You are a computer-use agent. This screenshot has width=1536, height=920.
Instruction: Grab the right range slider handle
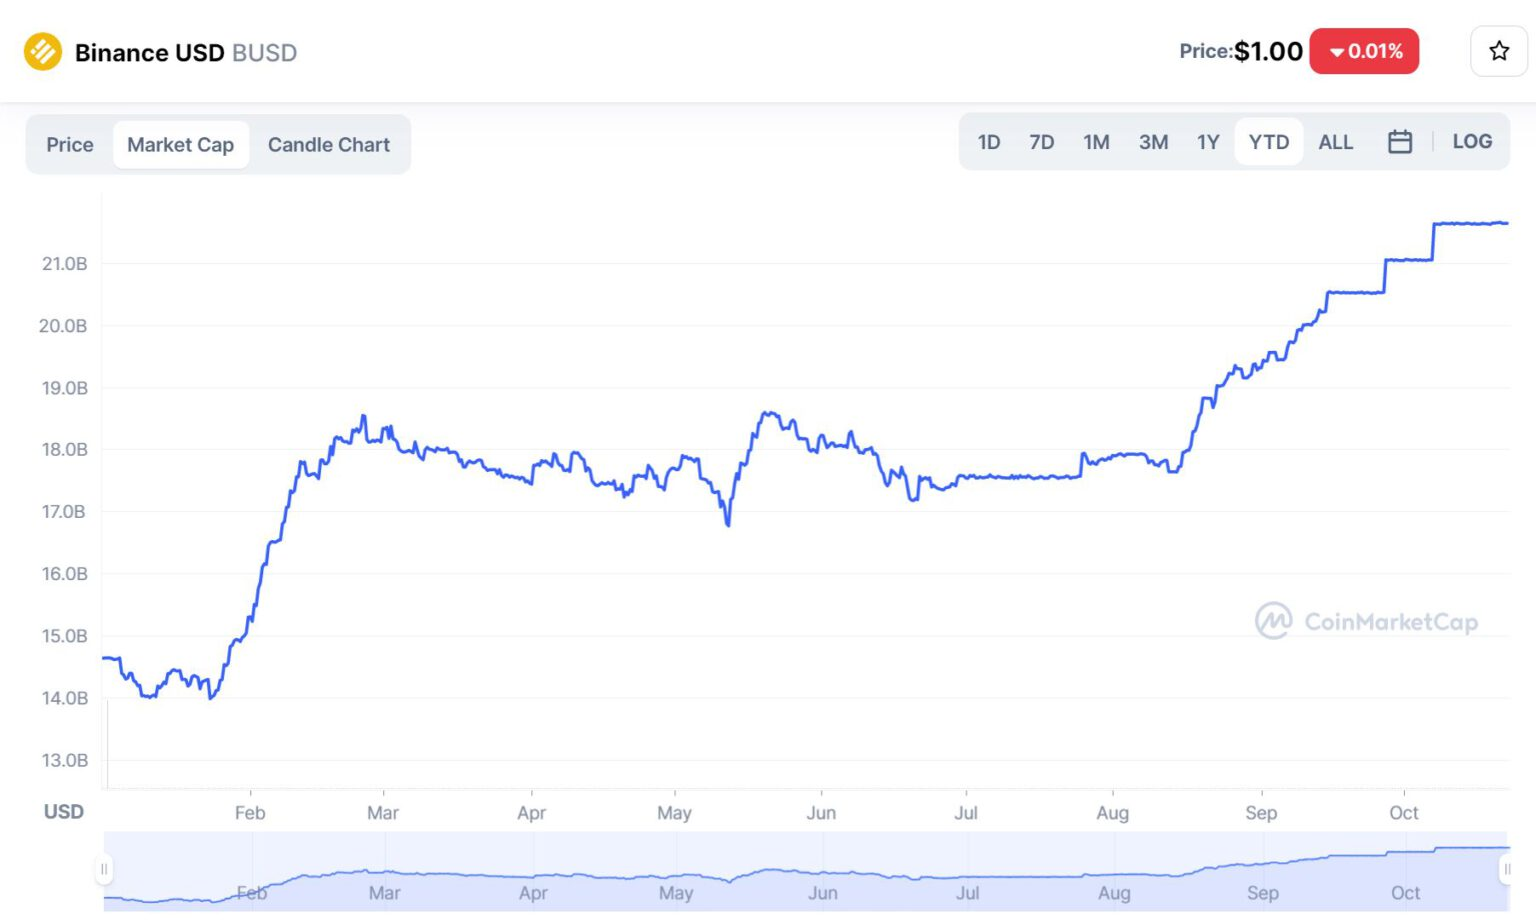[1507, 869]
